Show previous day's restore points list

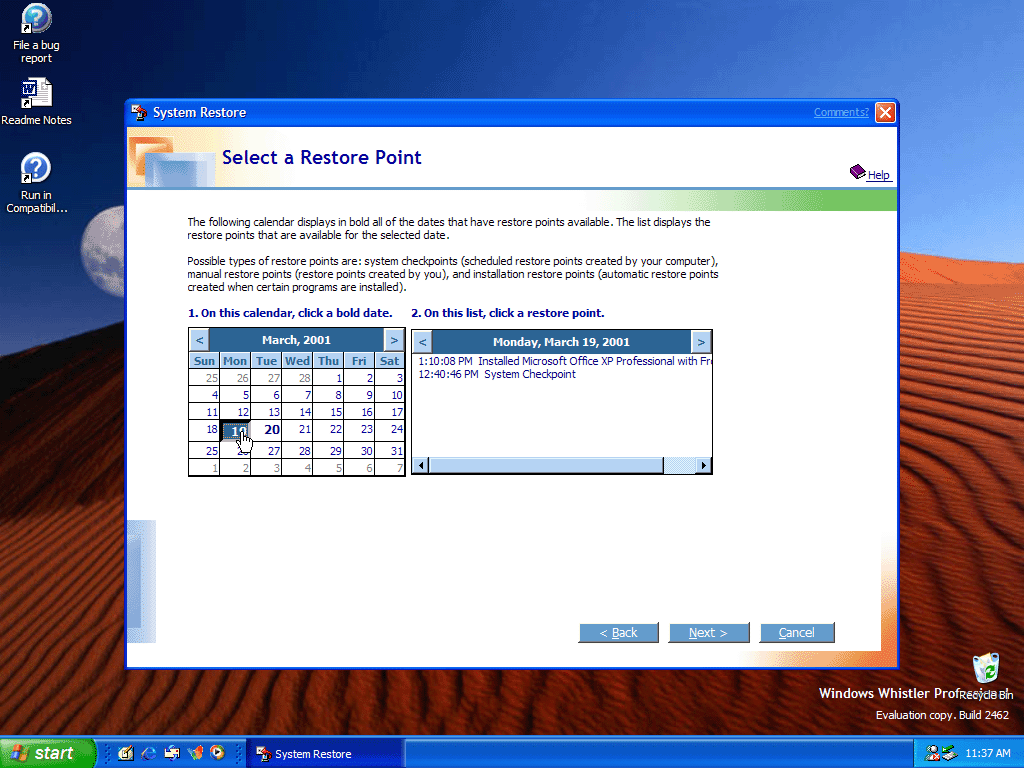(423, 342)
